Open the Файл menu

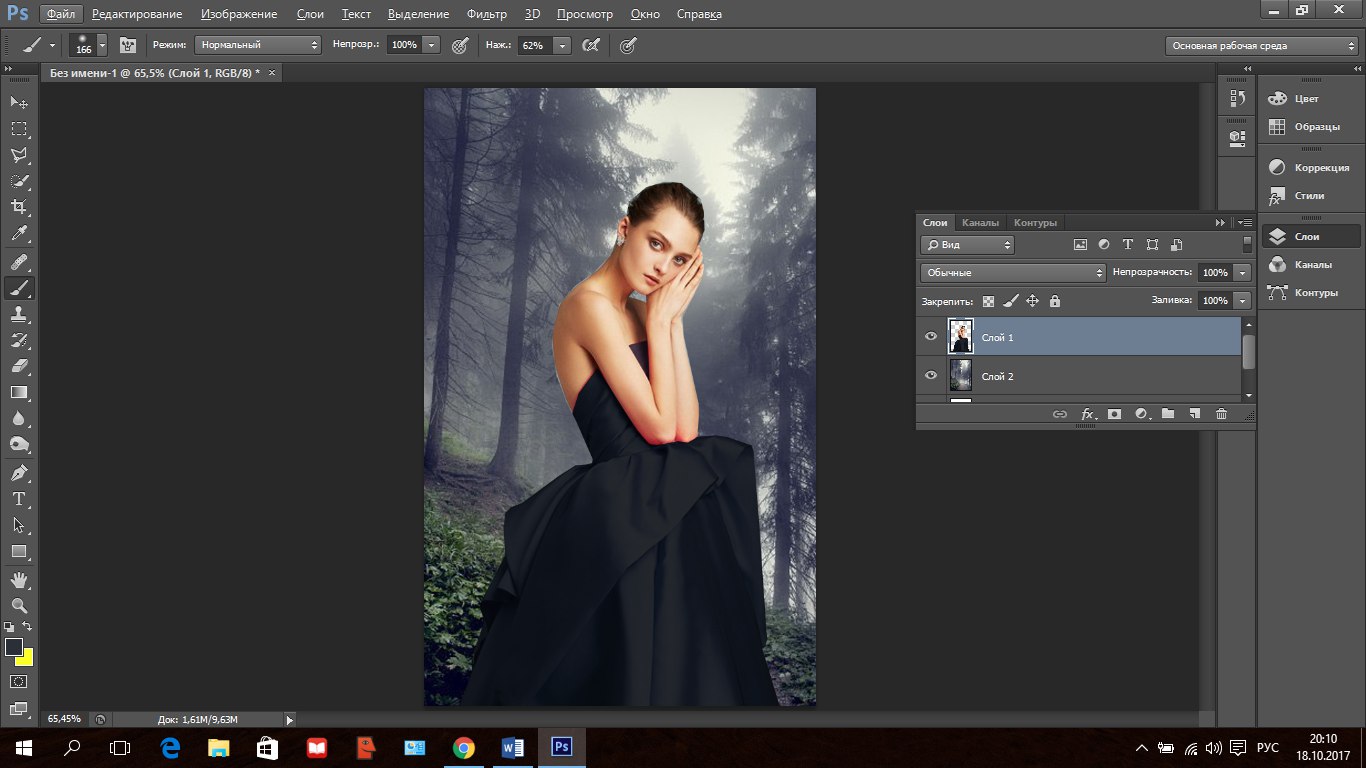60,14
